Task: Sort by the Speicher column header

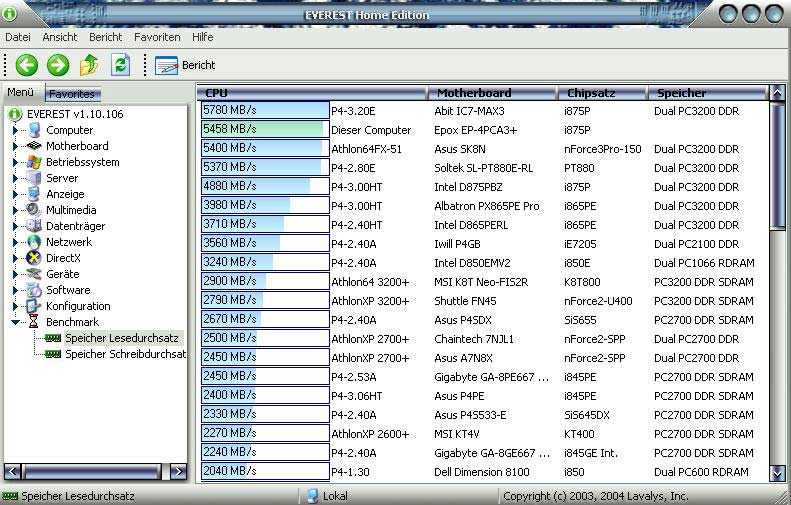Action: [x=707, y=93]
